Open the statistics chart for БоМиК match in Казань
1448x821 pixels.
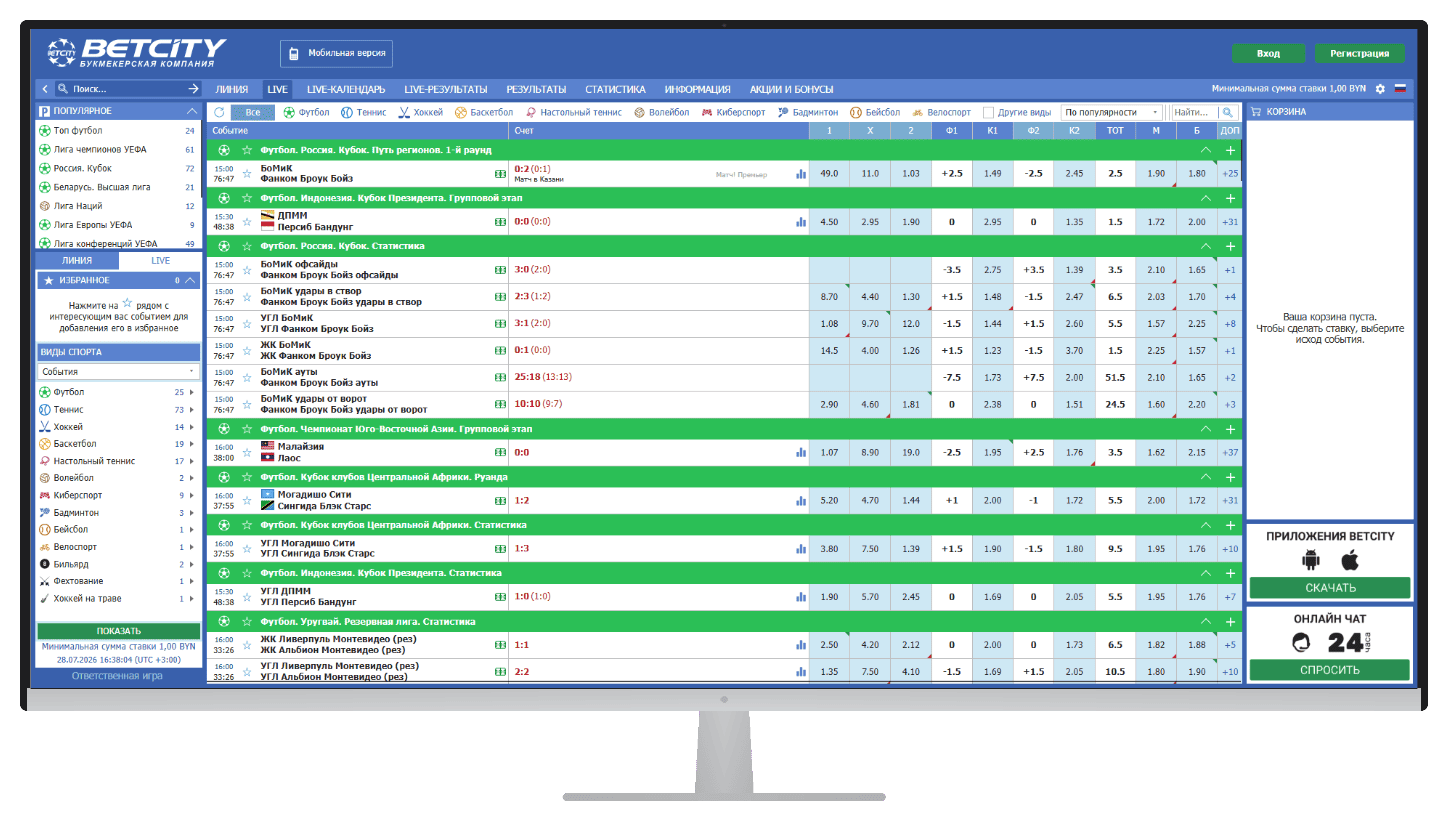pos(801,173)
